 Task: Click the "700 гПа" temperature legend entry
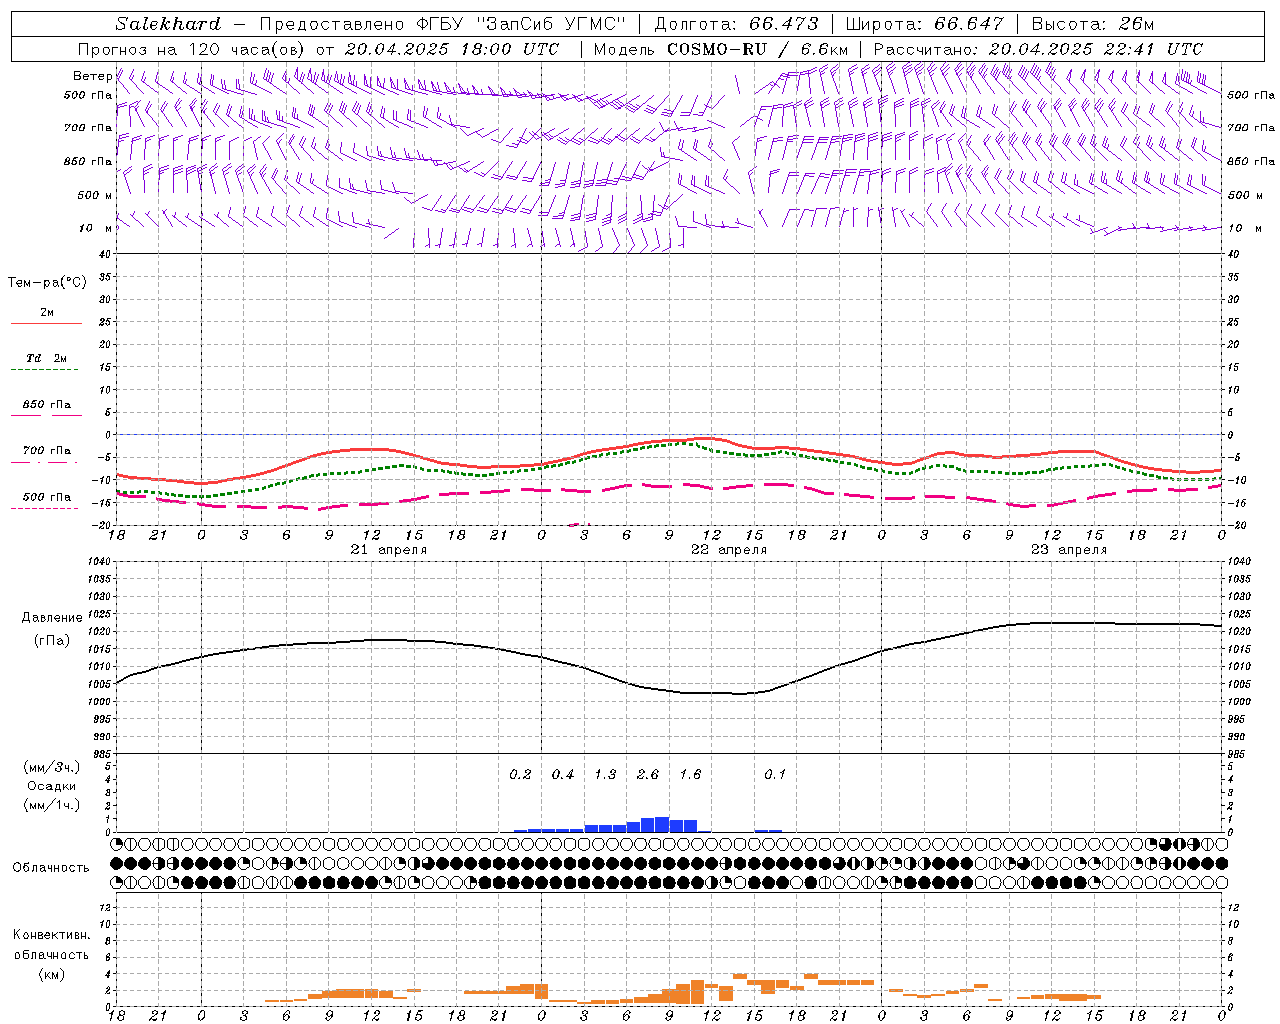pyautogui.click(x=47, y=451)
